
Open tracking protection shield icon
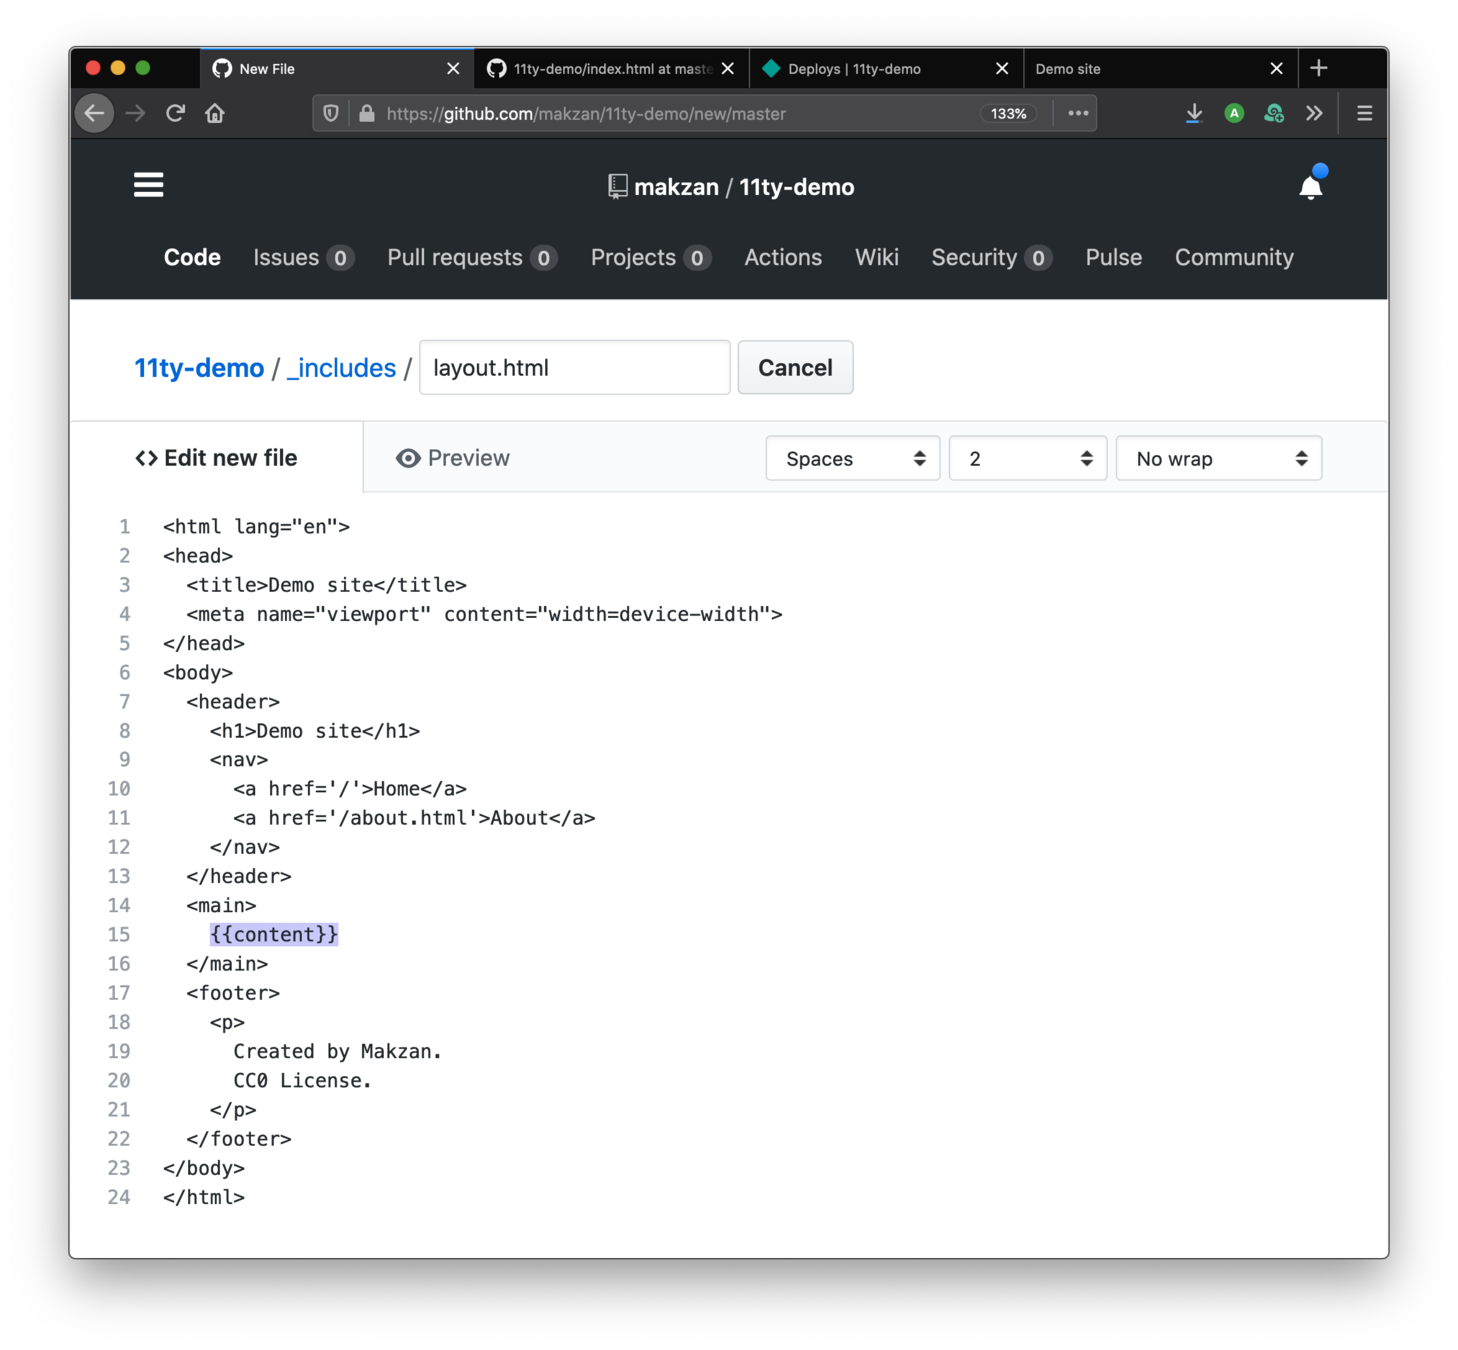[331, 113]
